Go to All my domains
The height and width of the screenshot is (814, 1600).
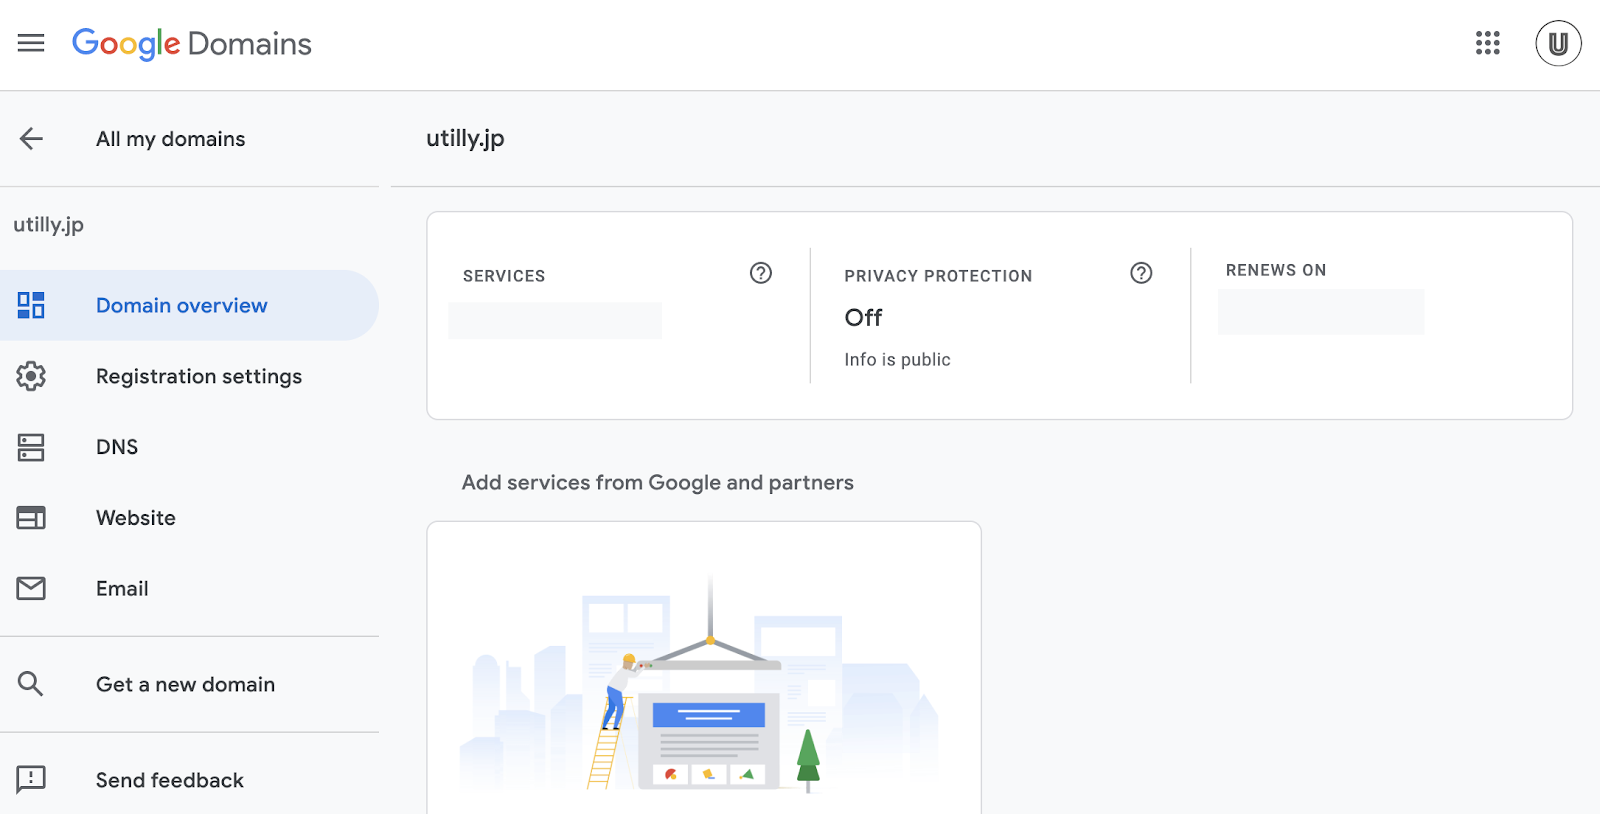point(170,139)
